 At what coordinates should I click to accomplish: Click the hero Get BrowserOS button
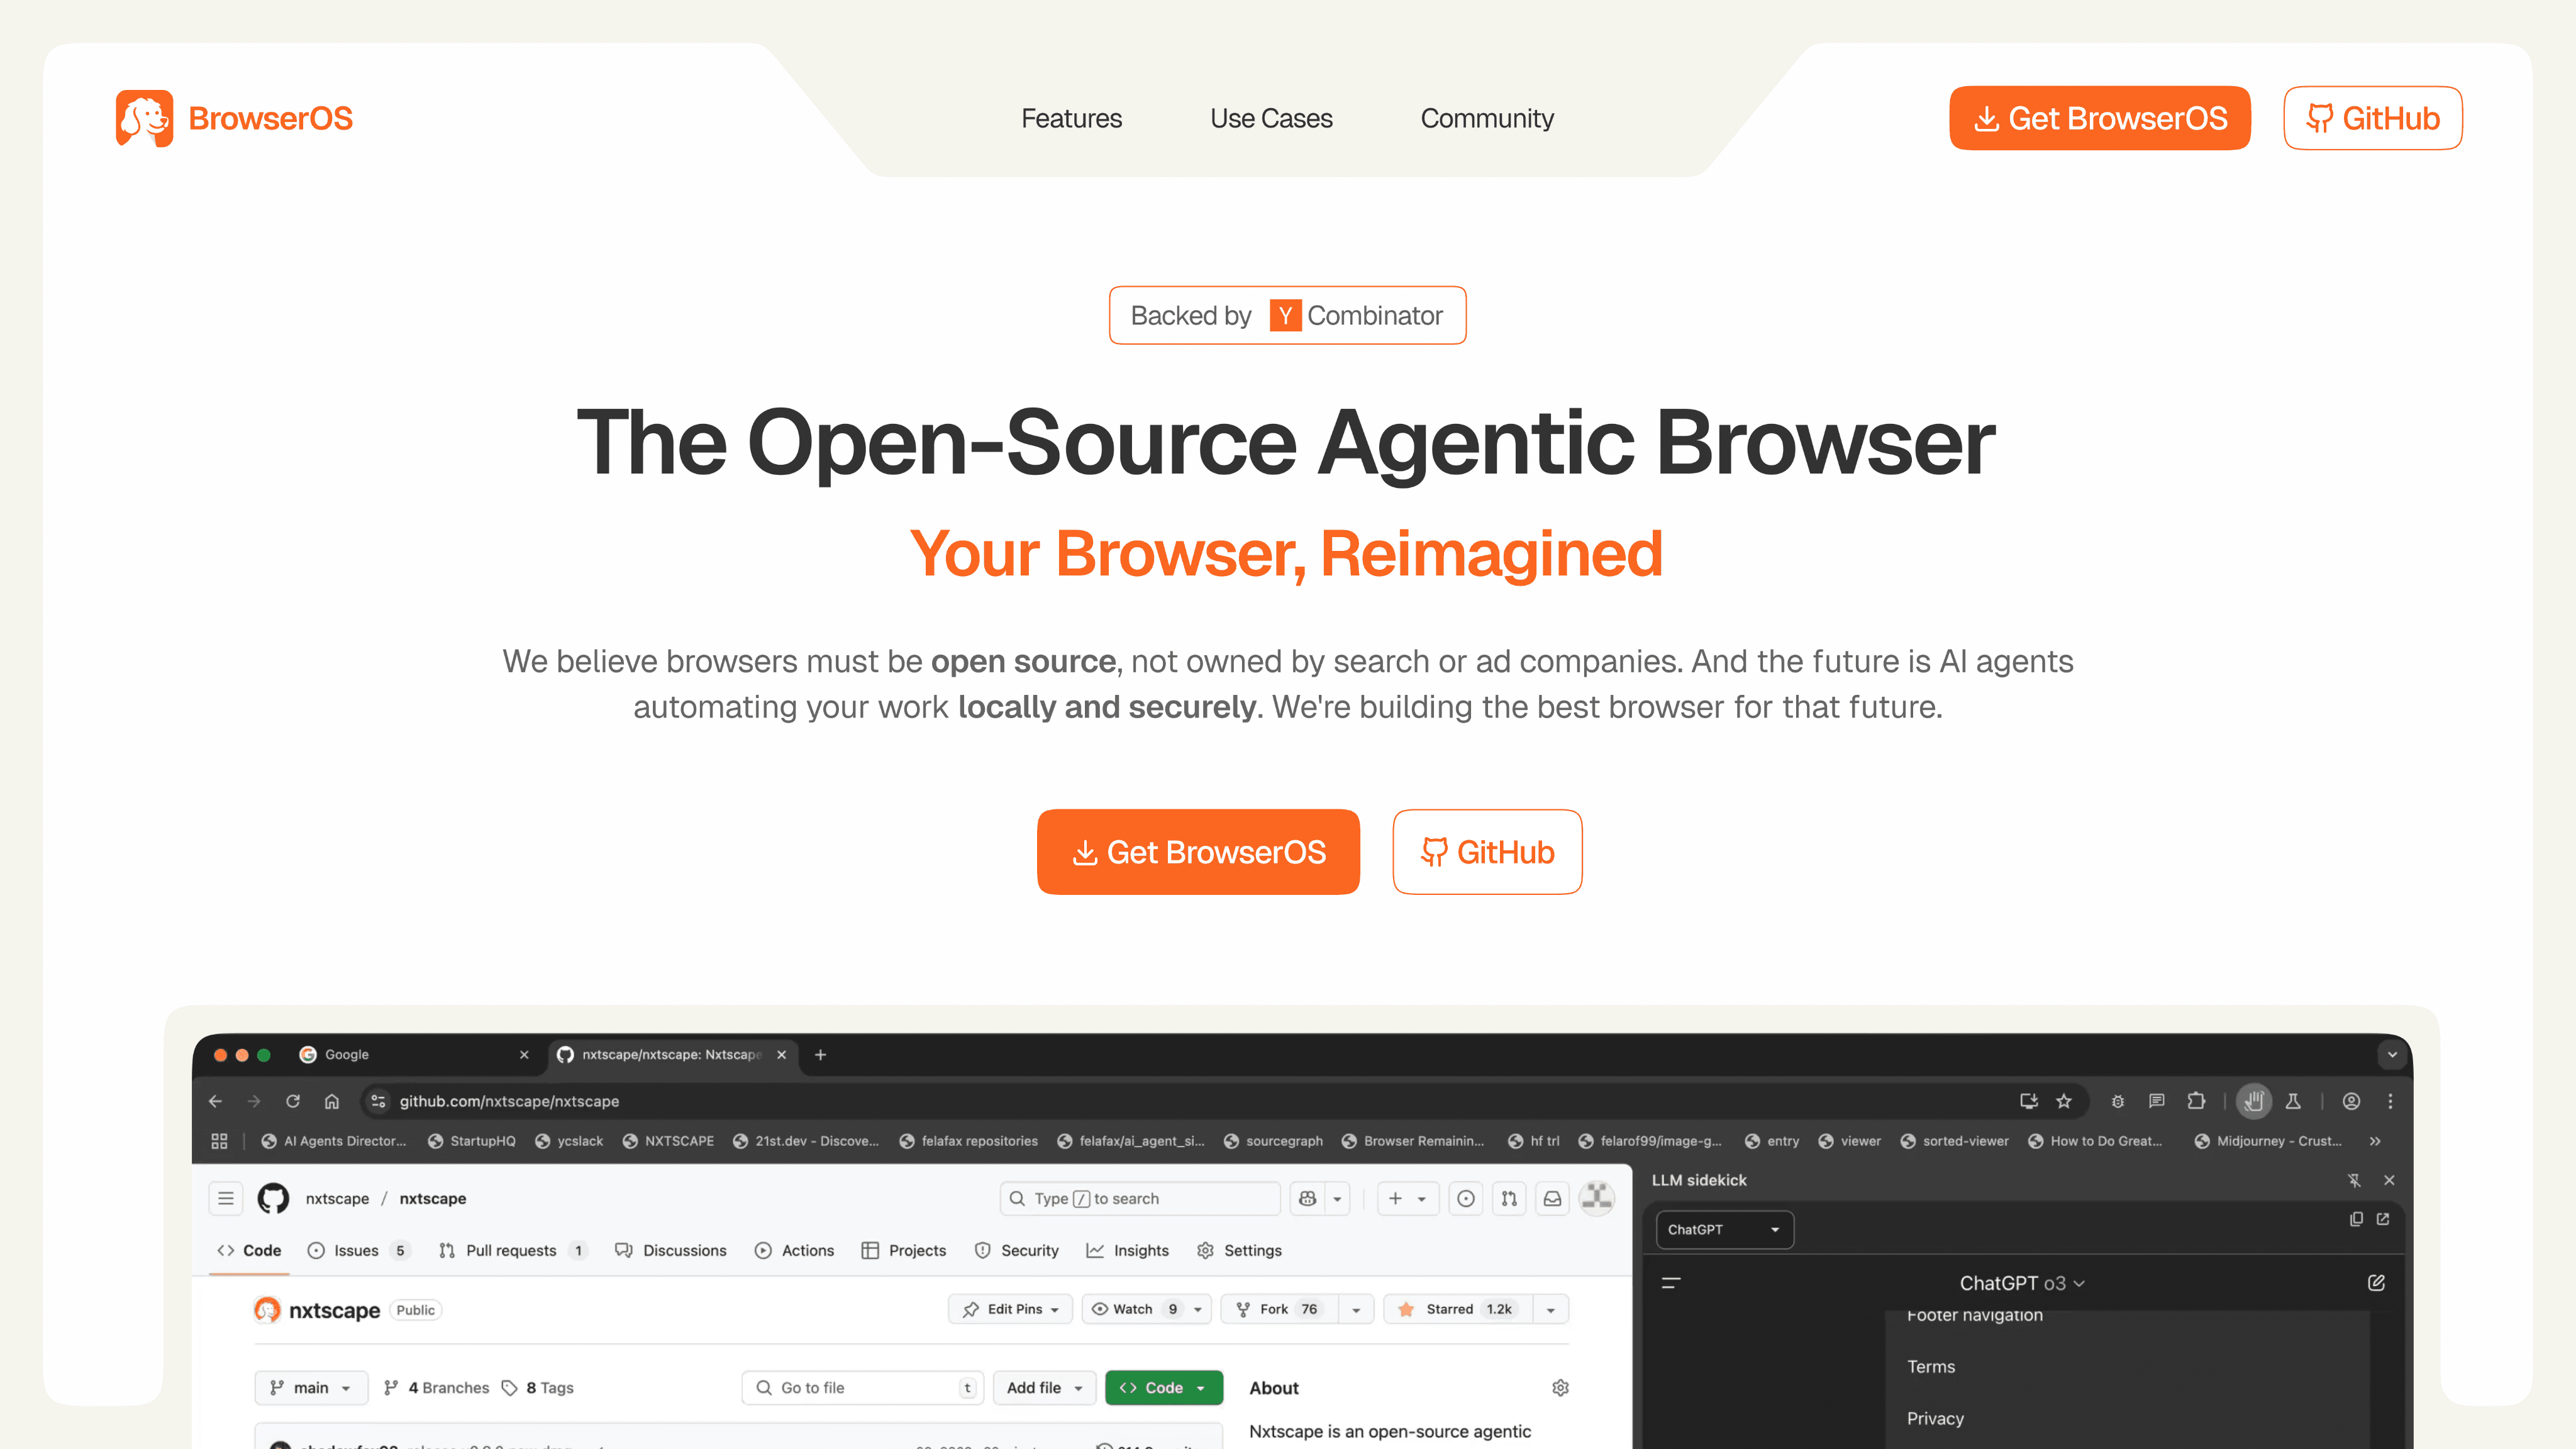point(1198,852)
